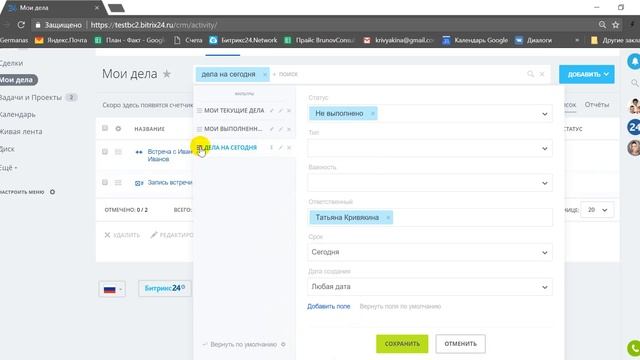
Task: Click the СОХРАНИТЬ button
Action: [x=402, y=344]
